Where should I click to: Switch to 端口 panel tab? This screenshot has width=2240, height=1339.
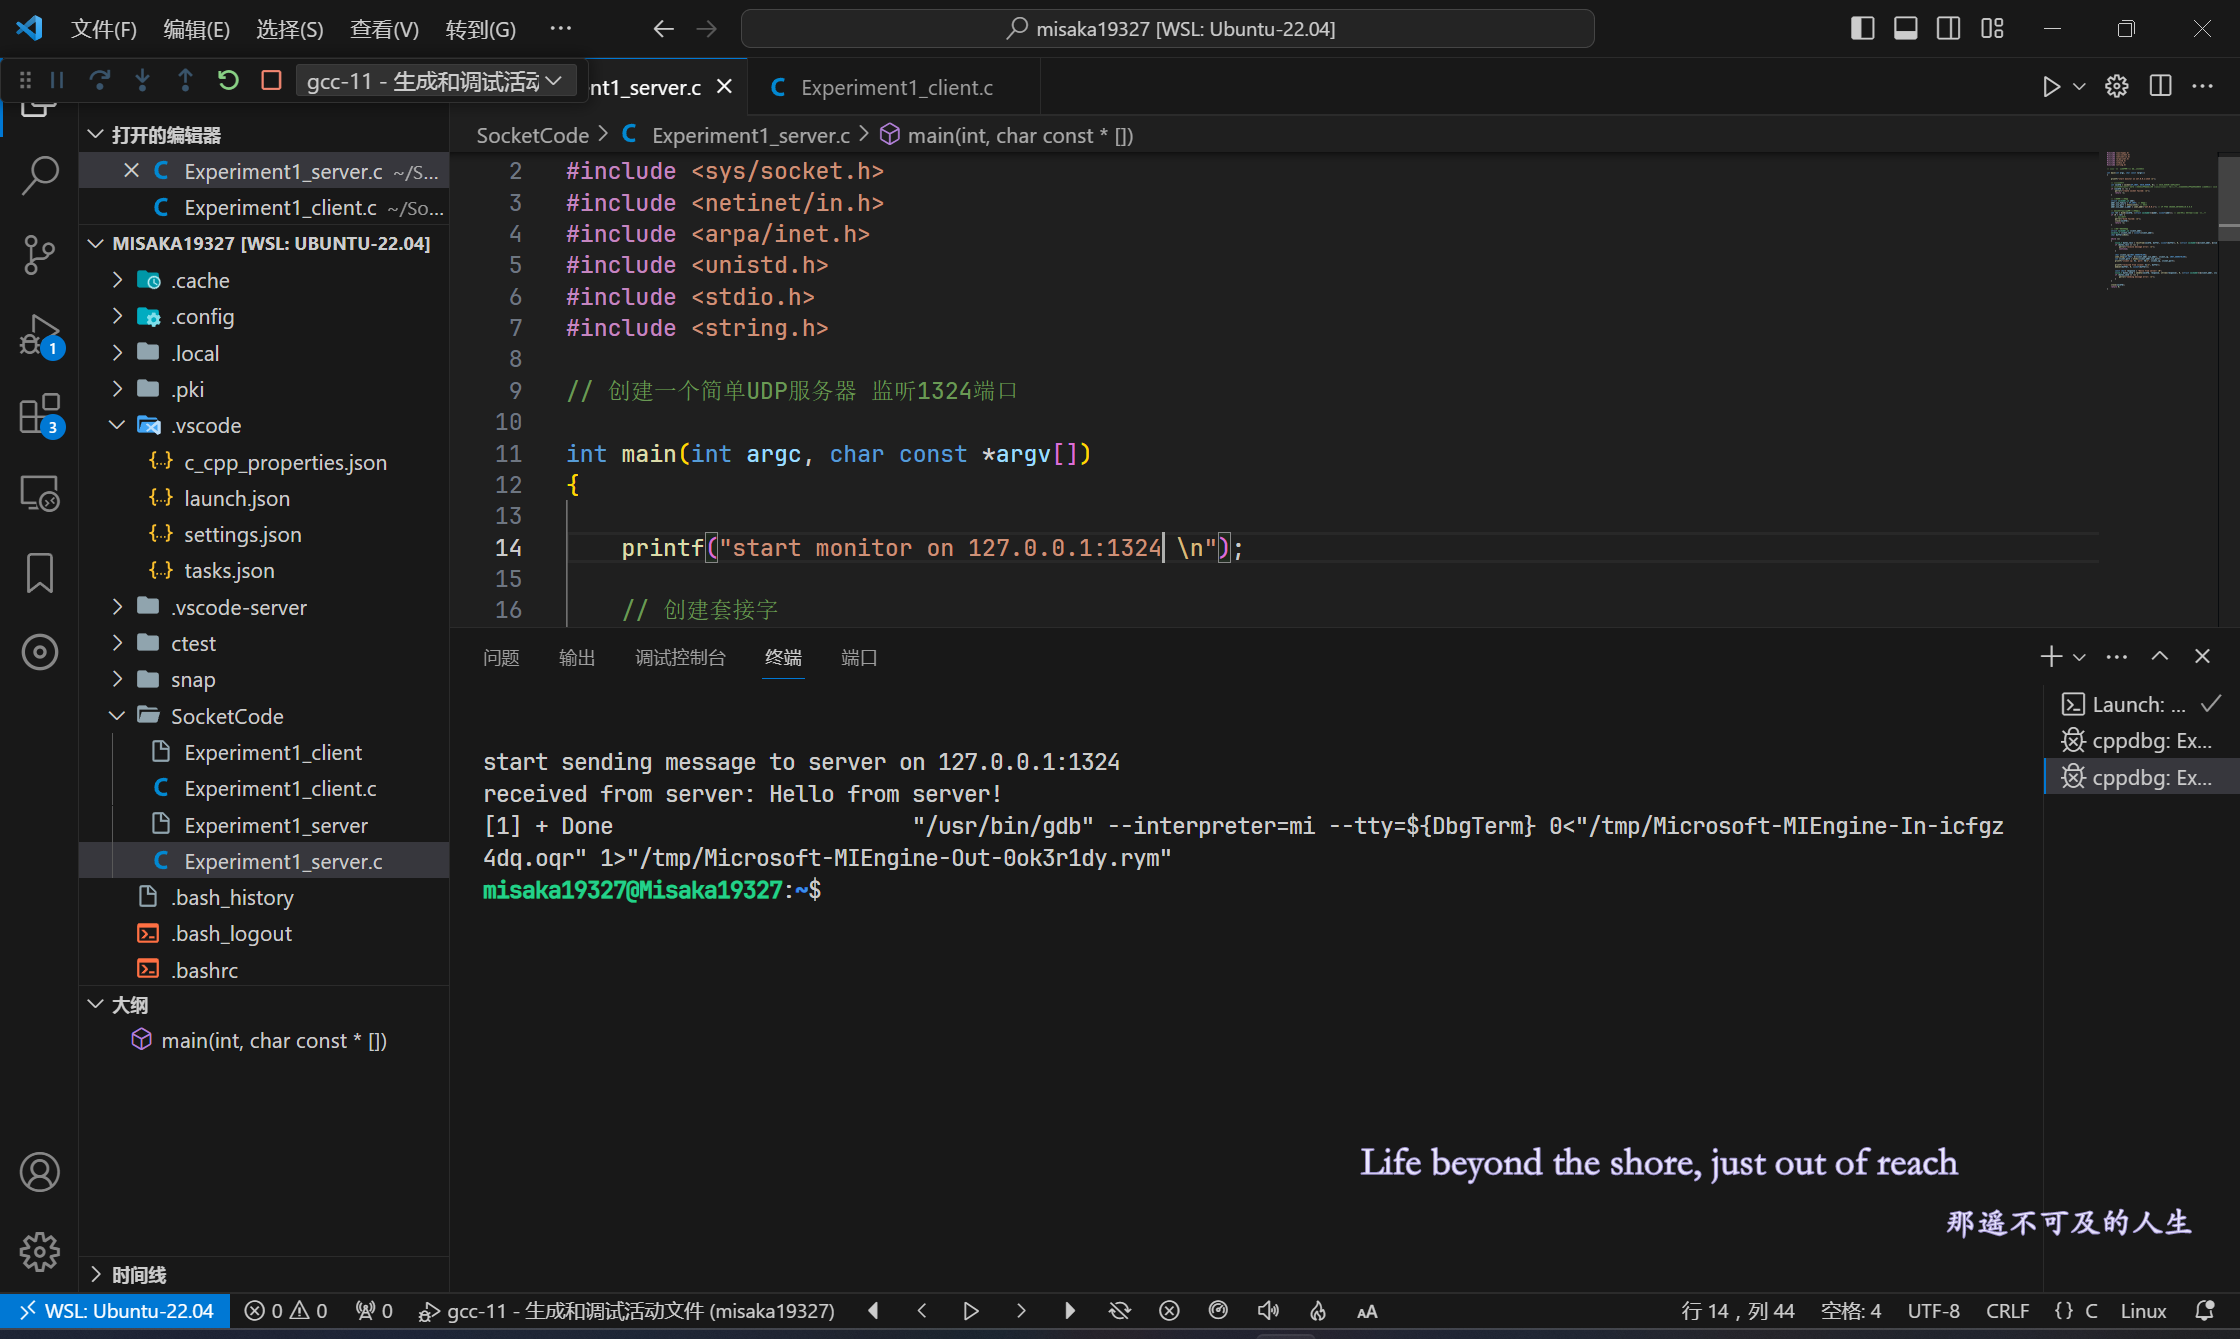[859, 657]
